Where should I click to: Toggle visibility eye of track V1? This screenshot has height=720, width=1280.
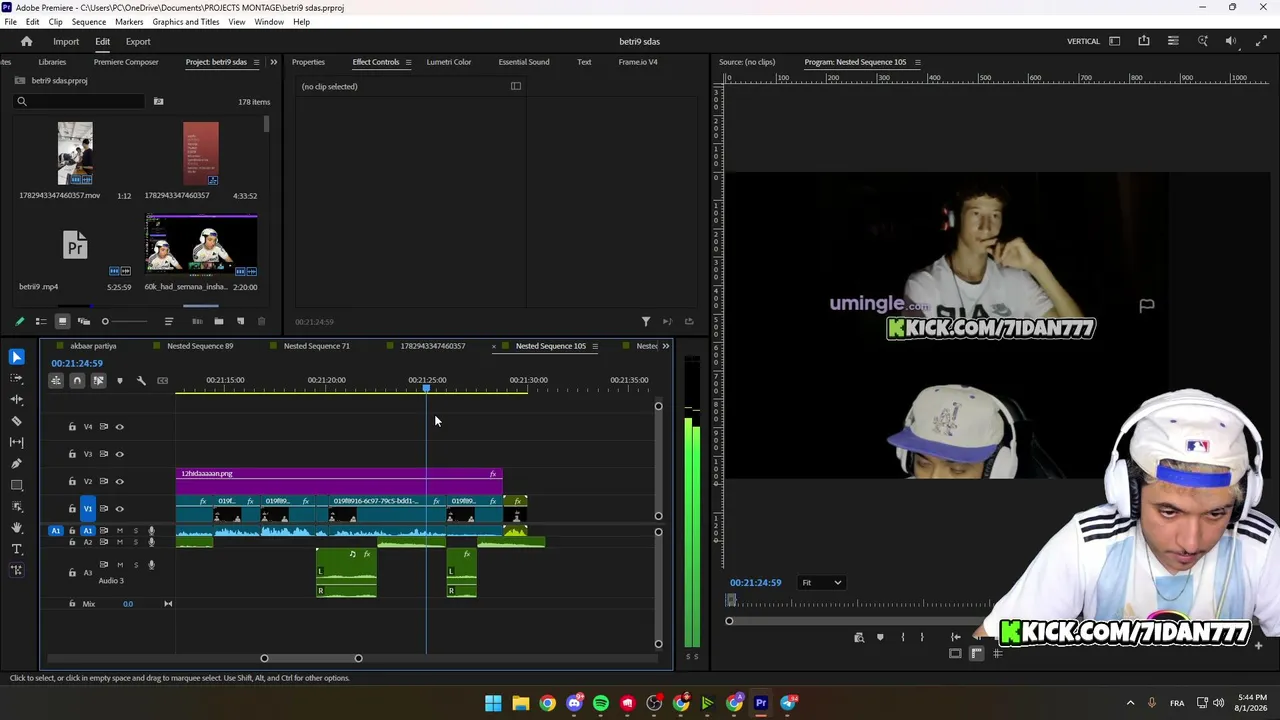point(120,509)
